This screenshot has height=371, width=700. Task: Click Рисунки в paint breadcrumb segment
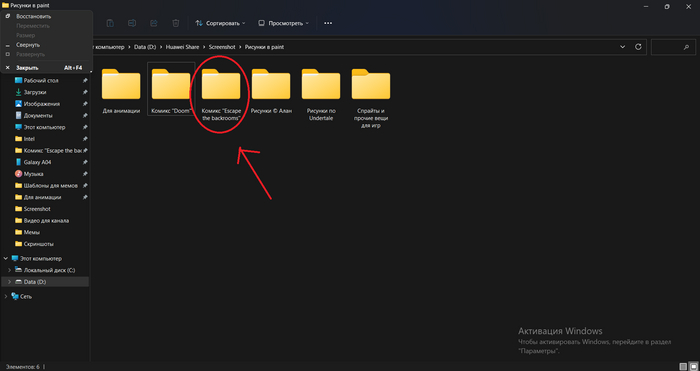(x=264, y=47)
